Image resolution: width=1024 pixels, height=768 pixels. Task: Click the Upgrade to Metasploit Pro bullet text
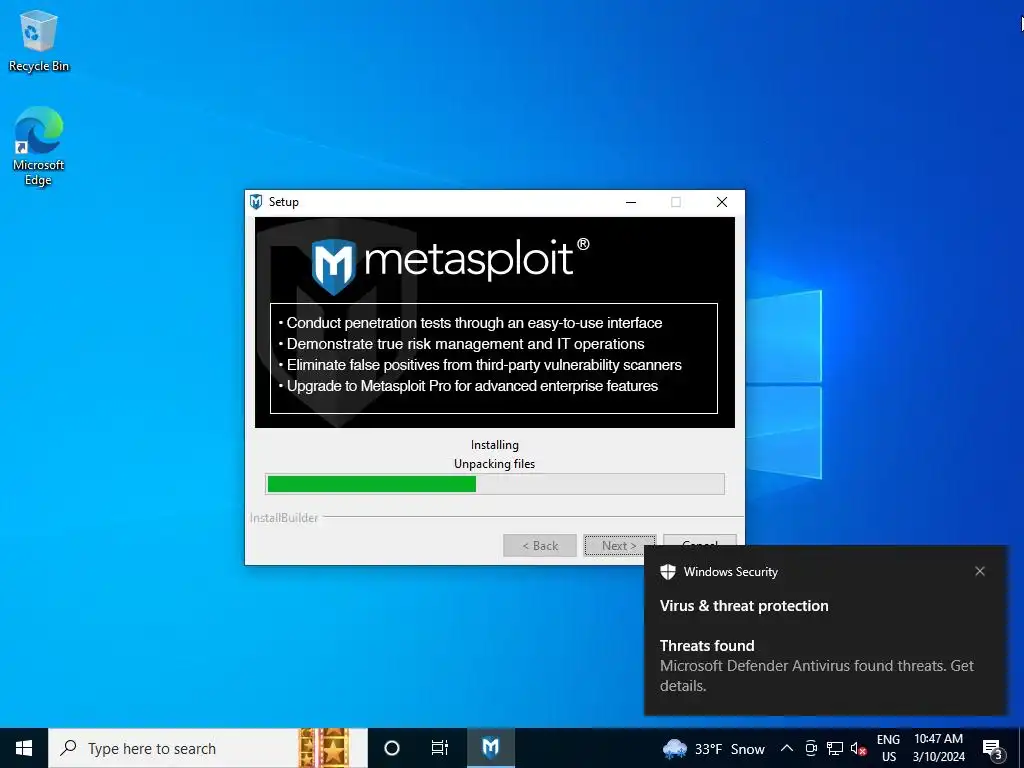click(472, 386)
